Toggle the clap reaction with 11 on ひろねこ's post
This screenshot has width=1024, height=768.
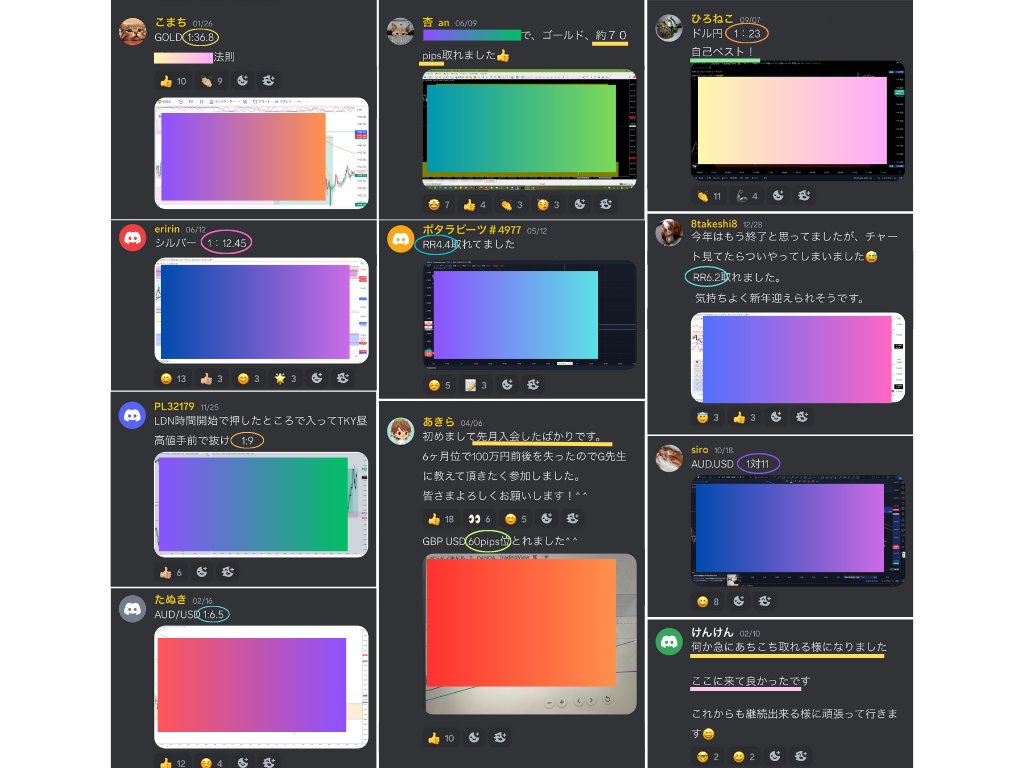[x=709, y=196]
